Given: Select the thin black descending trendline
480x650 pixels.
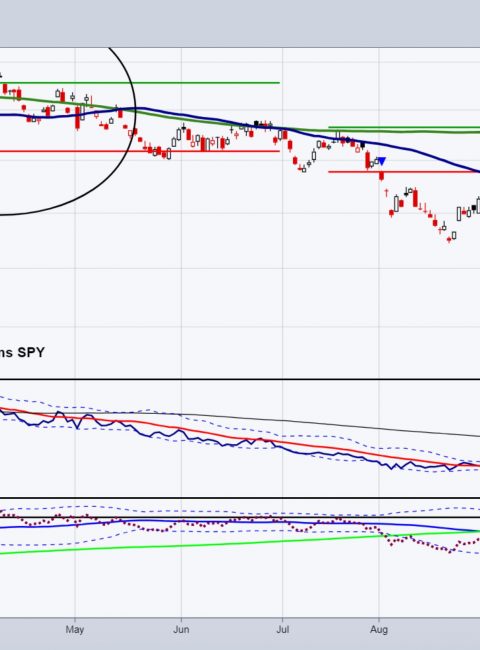Looking at the screenshot, I should 332,424.
